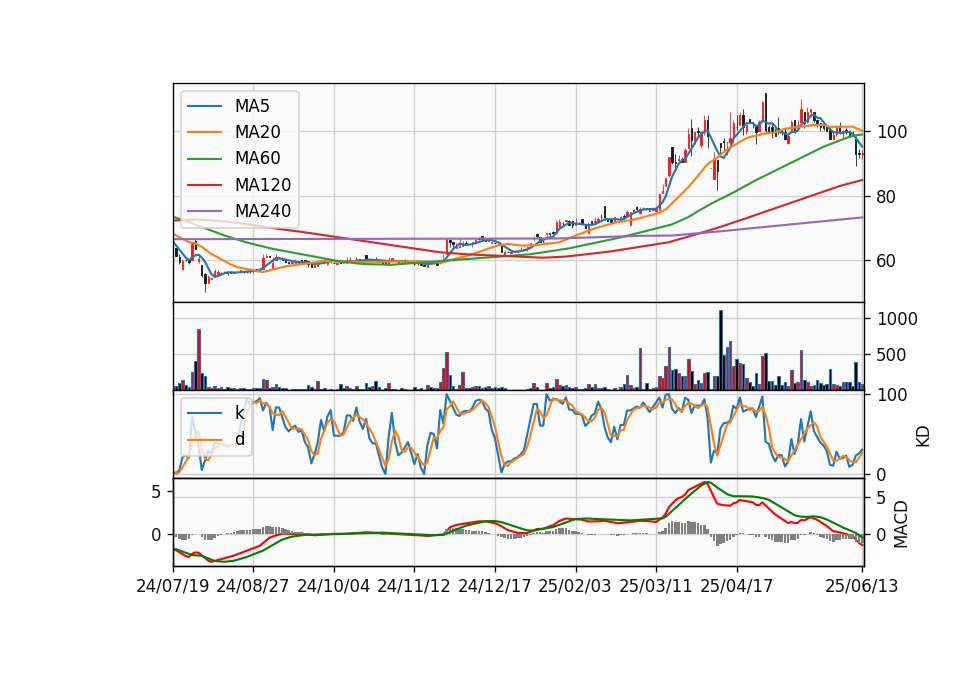Viewport: 960px width, 690px height.
Task: Click the d label in KD legend
Action: click(240, 440)
